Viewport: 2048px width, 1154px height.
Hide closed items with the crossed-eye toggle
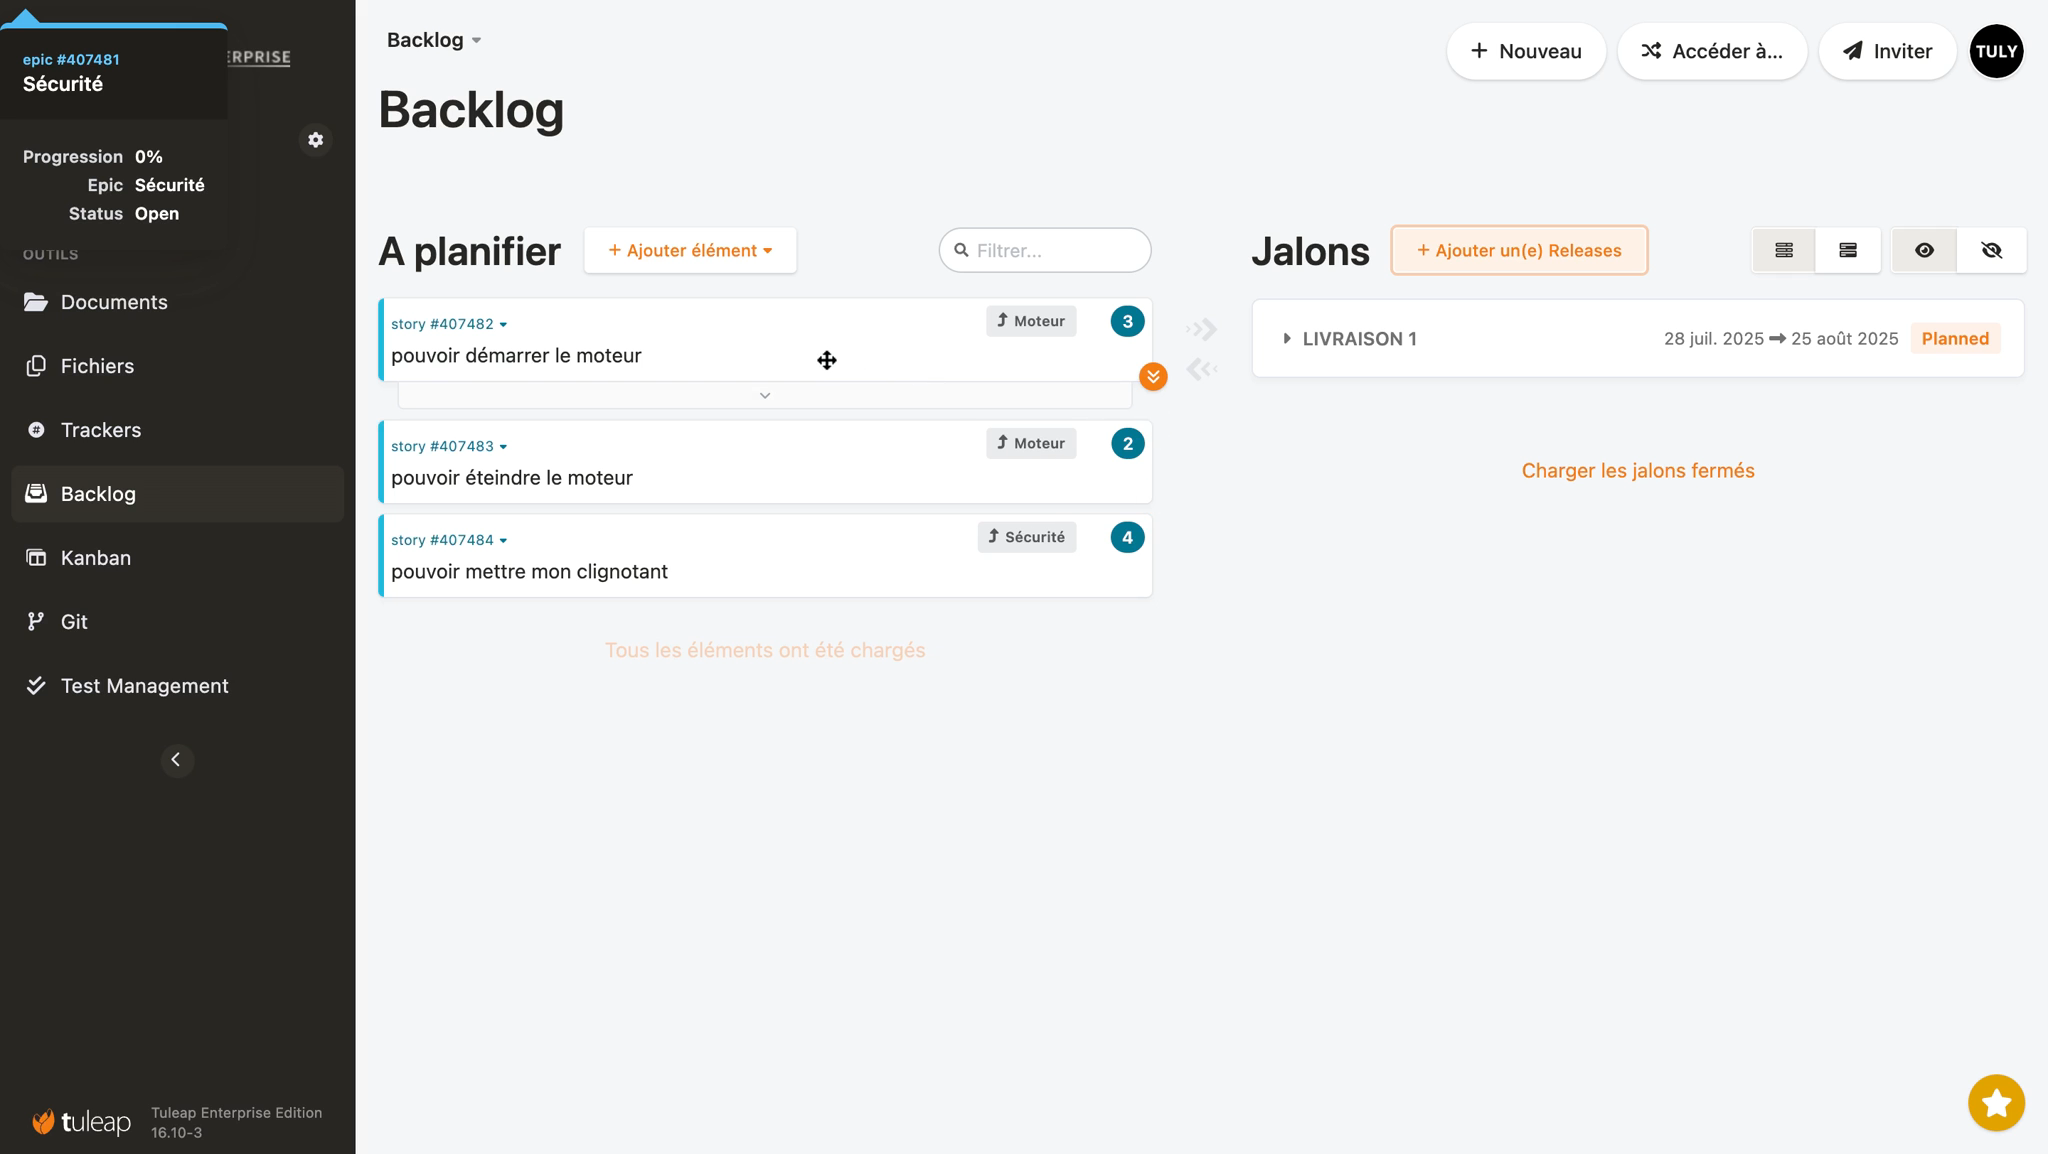click(1991, 250)
